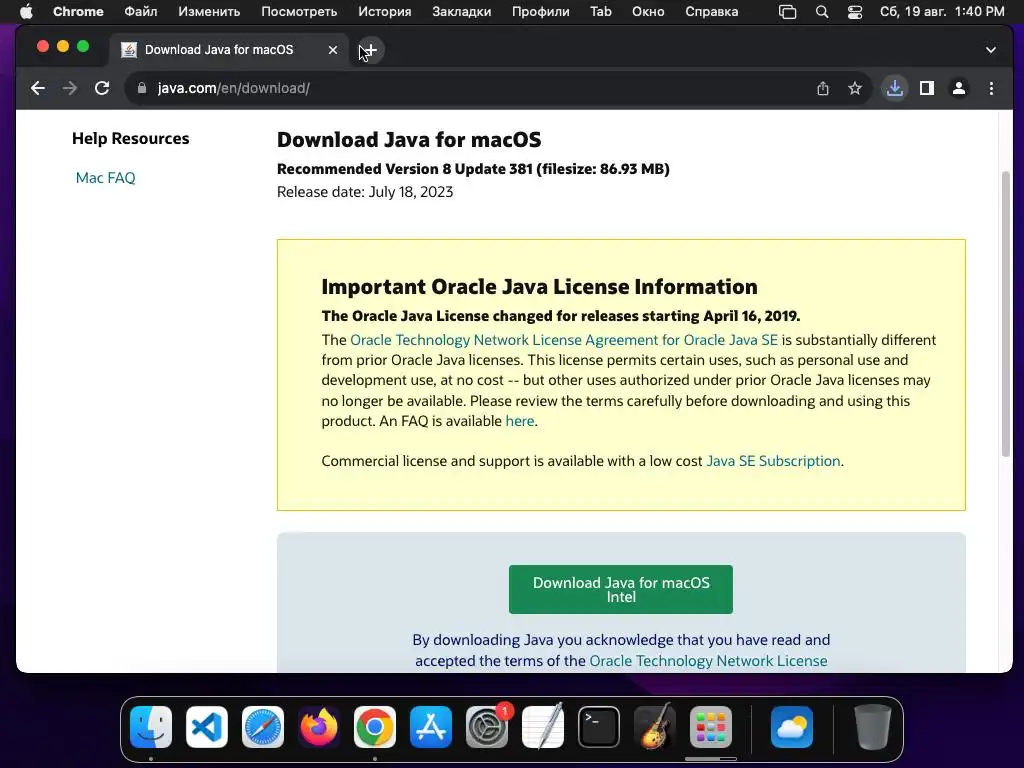Image resolution: width=1024 pixels, height=768 pixels.
Task: Open the Справка menu
Action: [x=711, y=12]
